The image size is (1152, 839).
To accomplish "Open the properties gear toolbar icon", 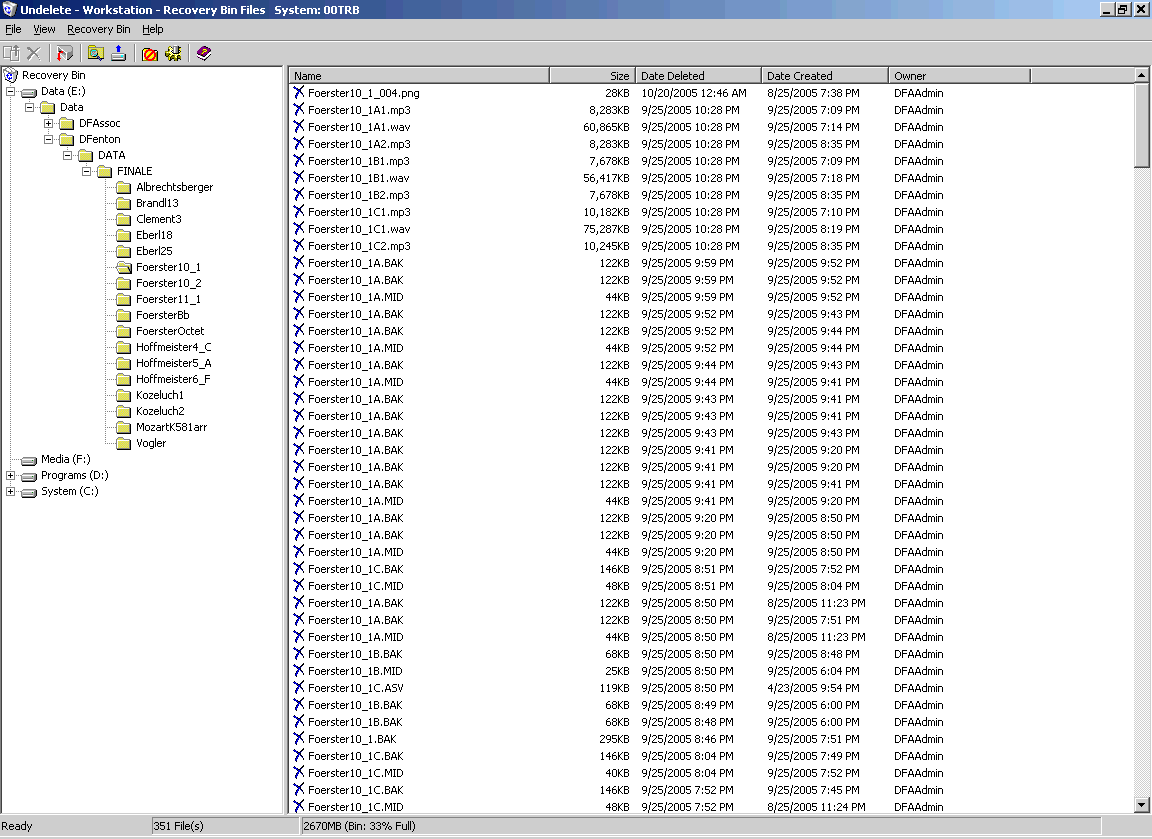I will pyautogui.click(x=174, y=53).
